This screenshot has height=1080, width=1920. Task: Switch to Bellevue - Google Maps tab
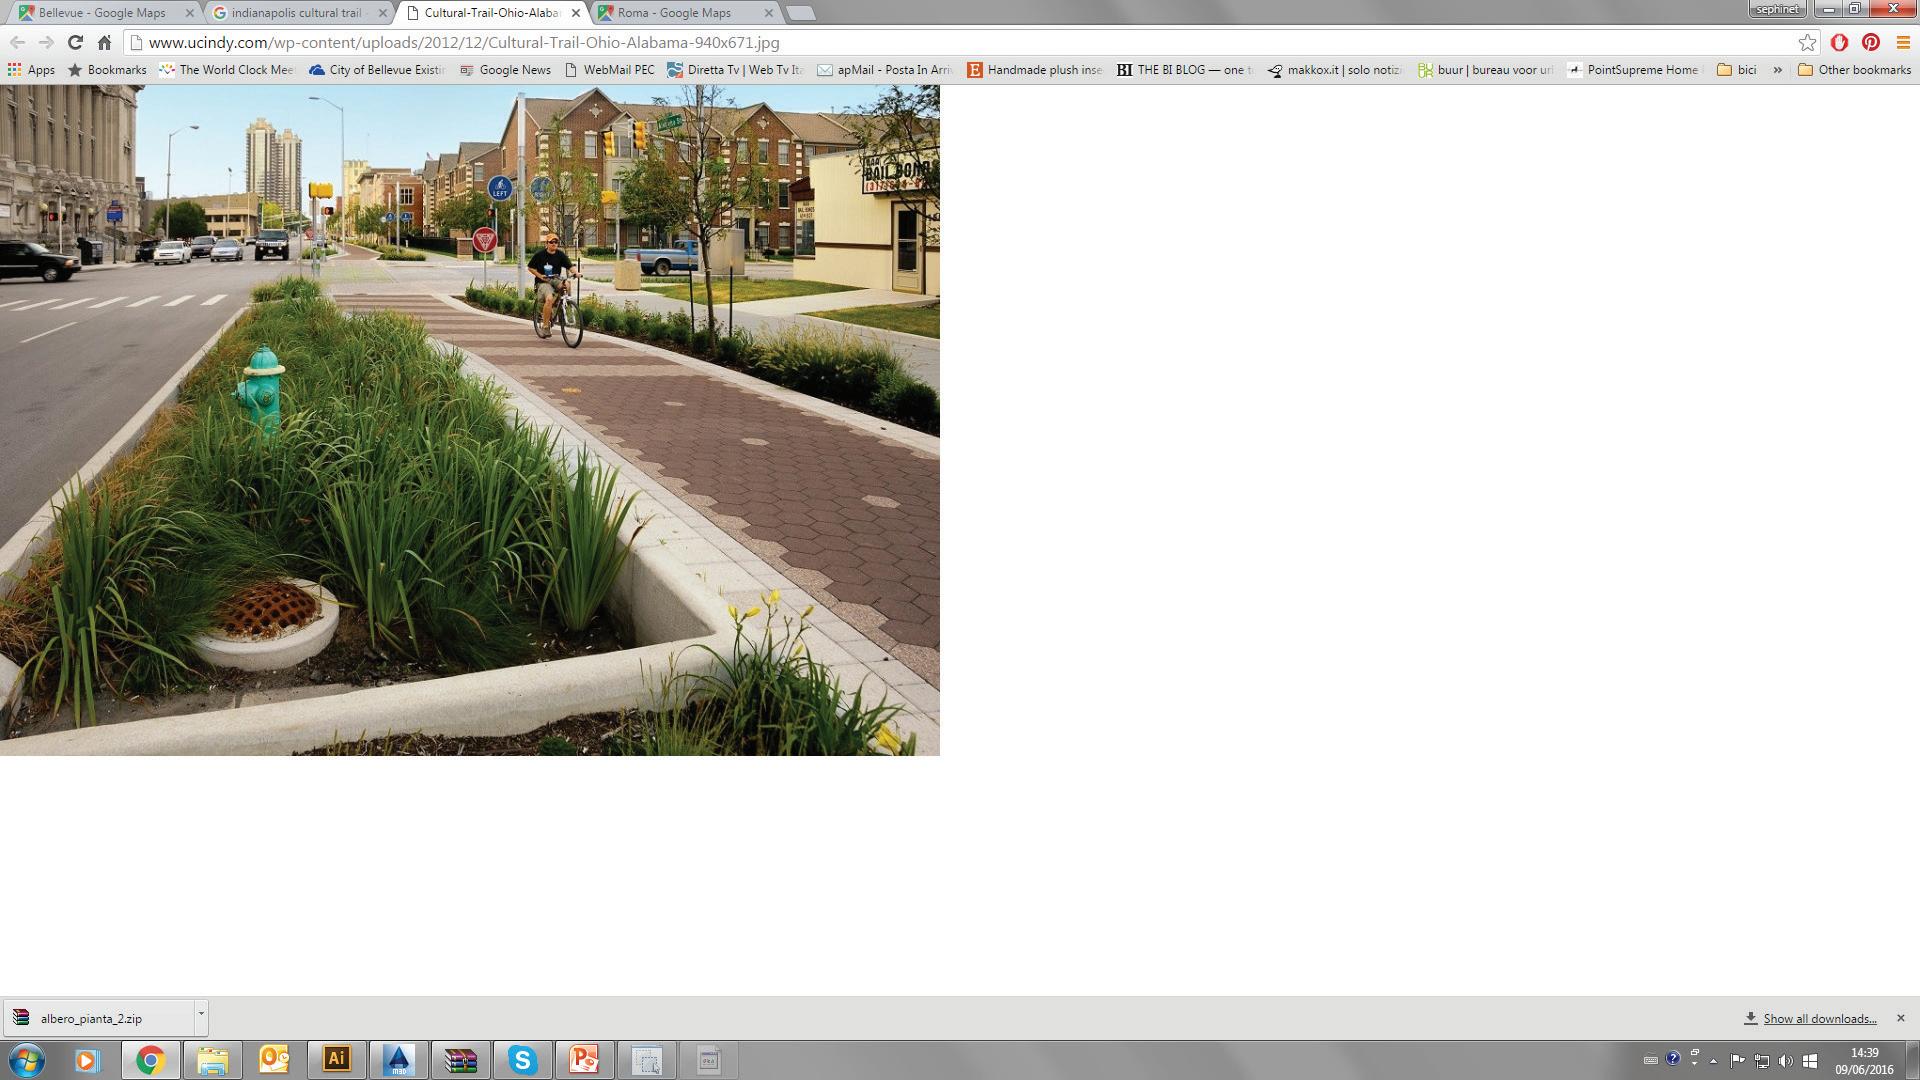point(100,13)
